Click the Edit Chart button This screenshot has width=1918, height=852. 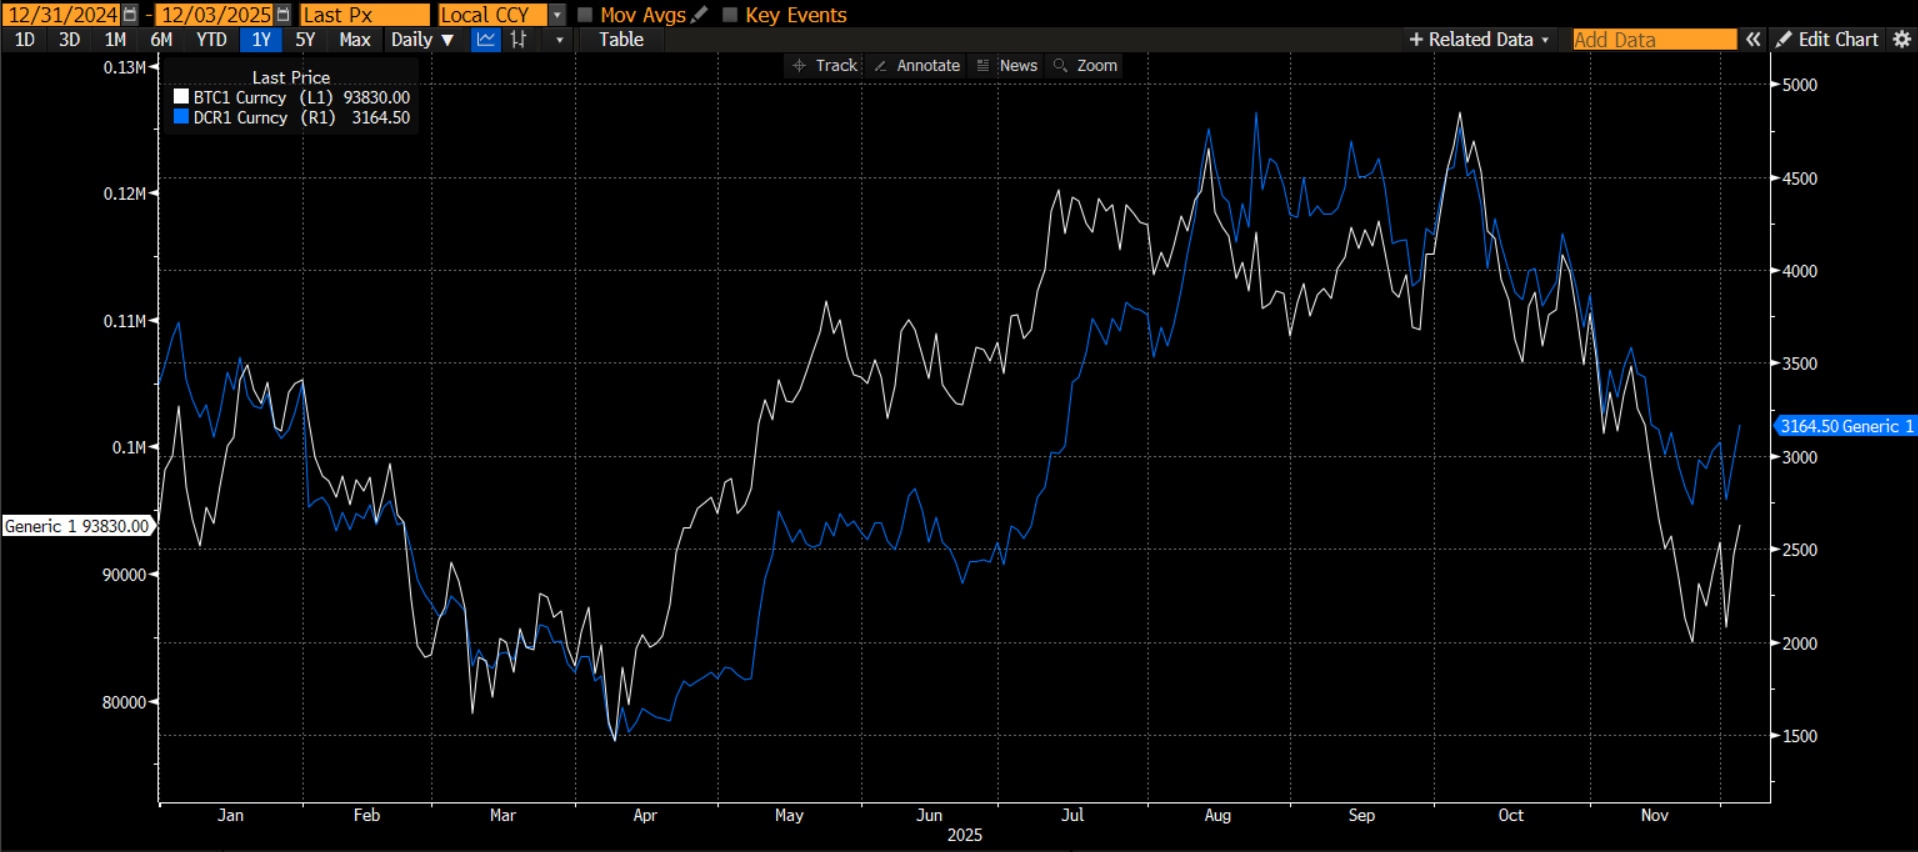[x=1828, y=40]
